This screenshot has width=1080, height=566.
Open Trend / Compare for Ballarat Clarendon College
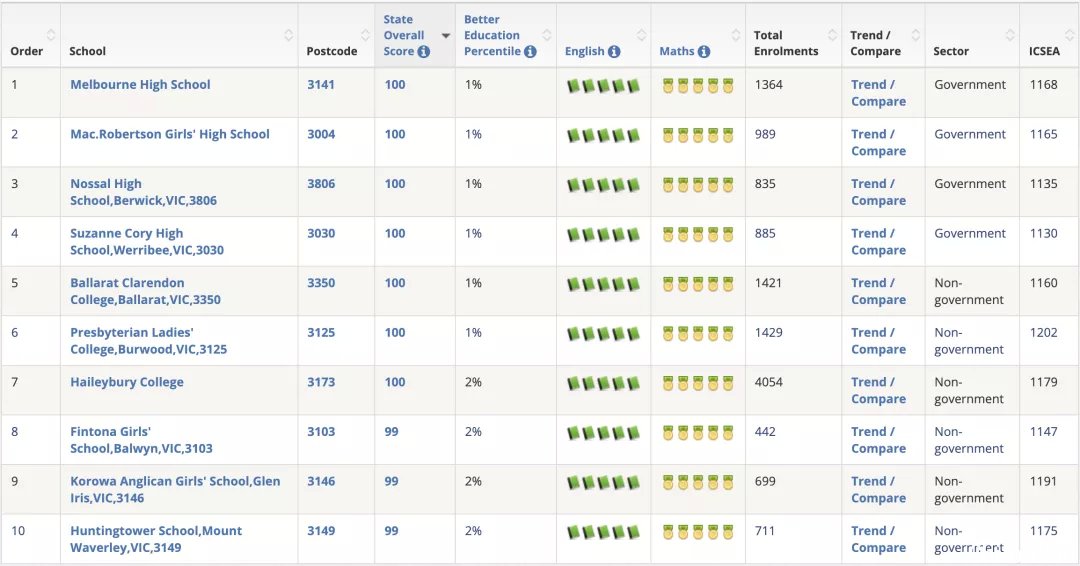(878, 291)
